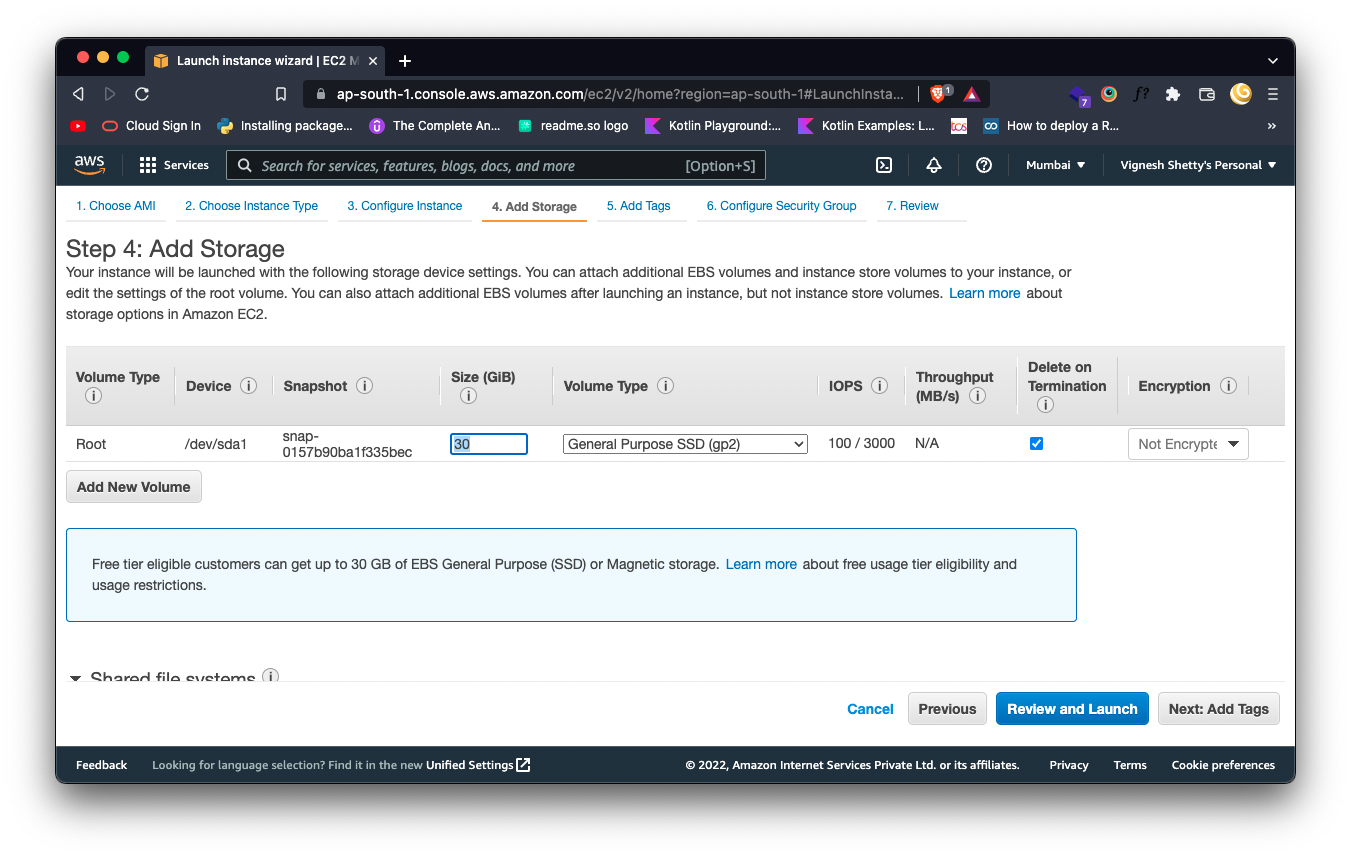Image resolution: width=1351 pixels, height=857 pixels.
Task: Click the Previous button
Action: [x=947, y=709]
